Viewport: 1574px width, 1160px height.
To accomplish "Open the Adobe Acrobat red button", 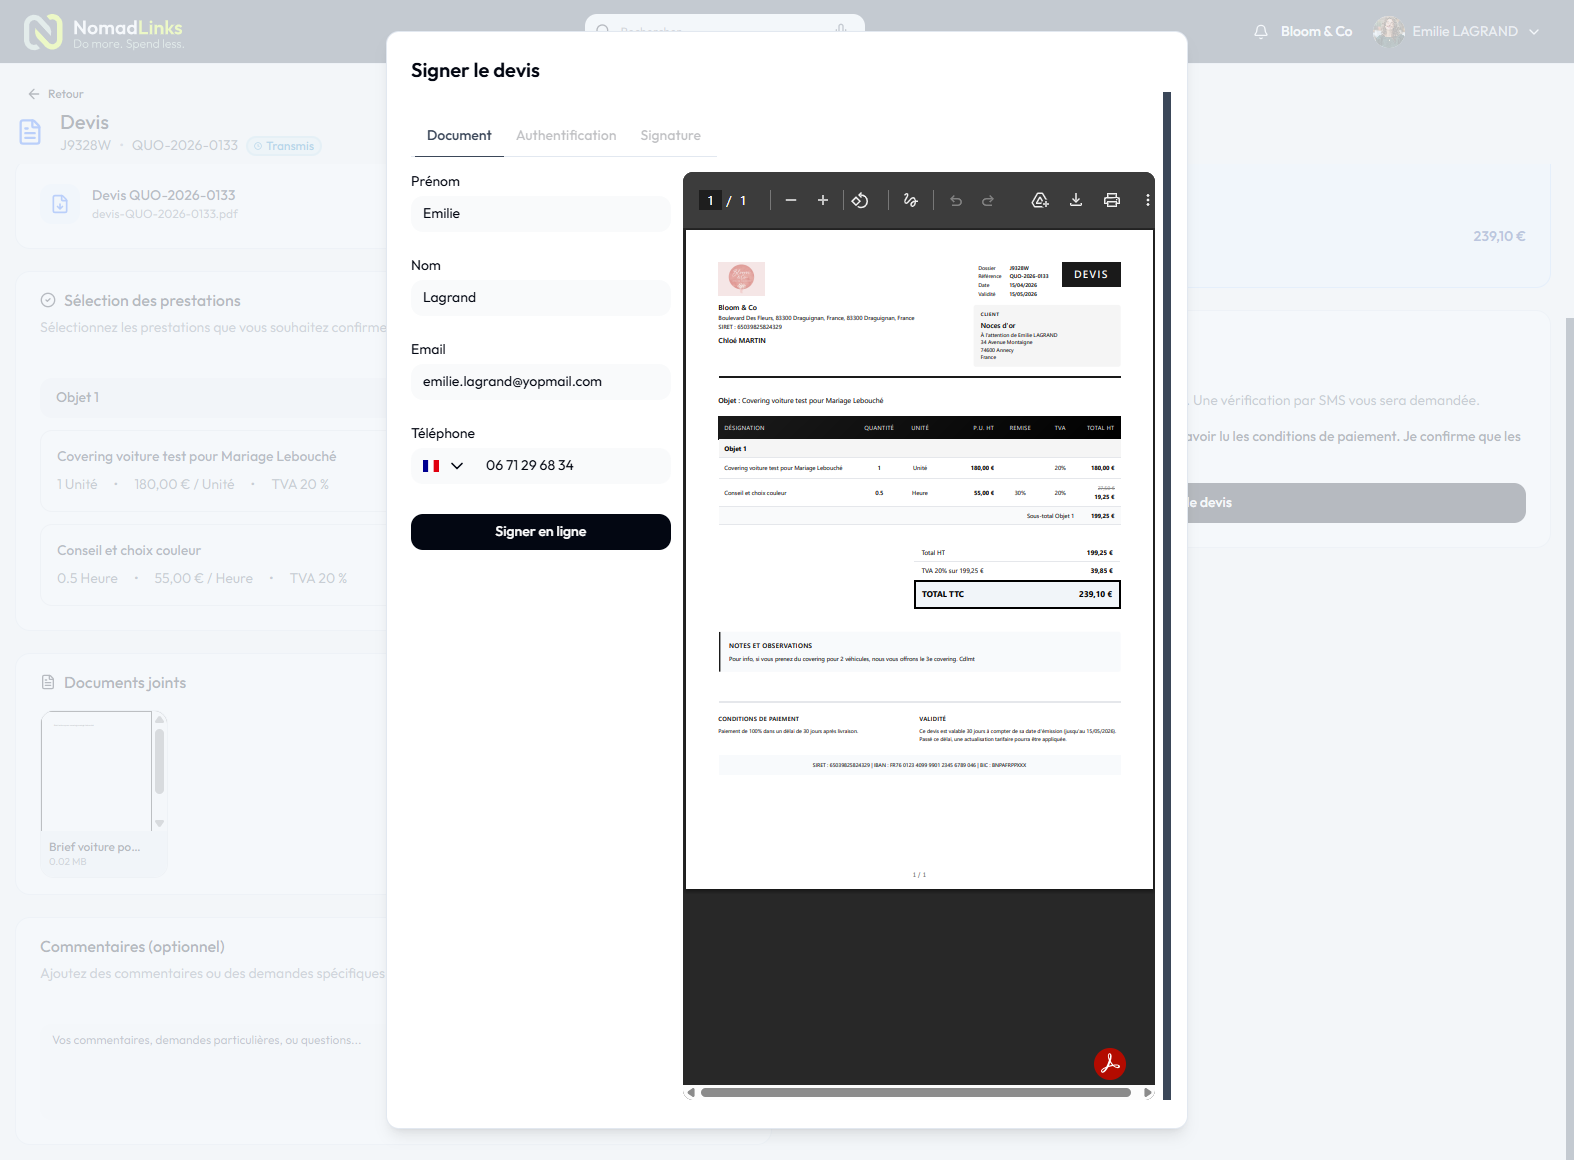I will click(x=1110, y=1063).
